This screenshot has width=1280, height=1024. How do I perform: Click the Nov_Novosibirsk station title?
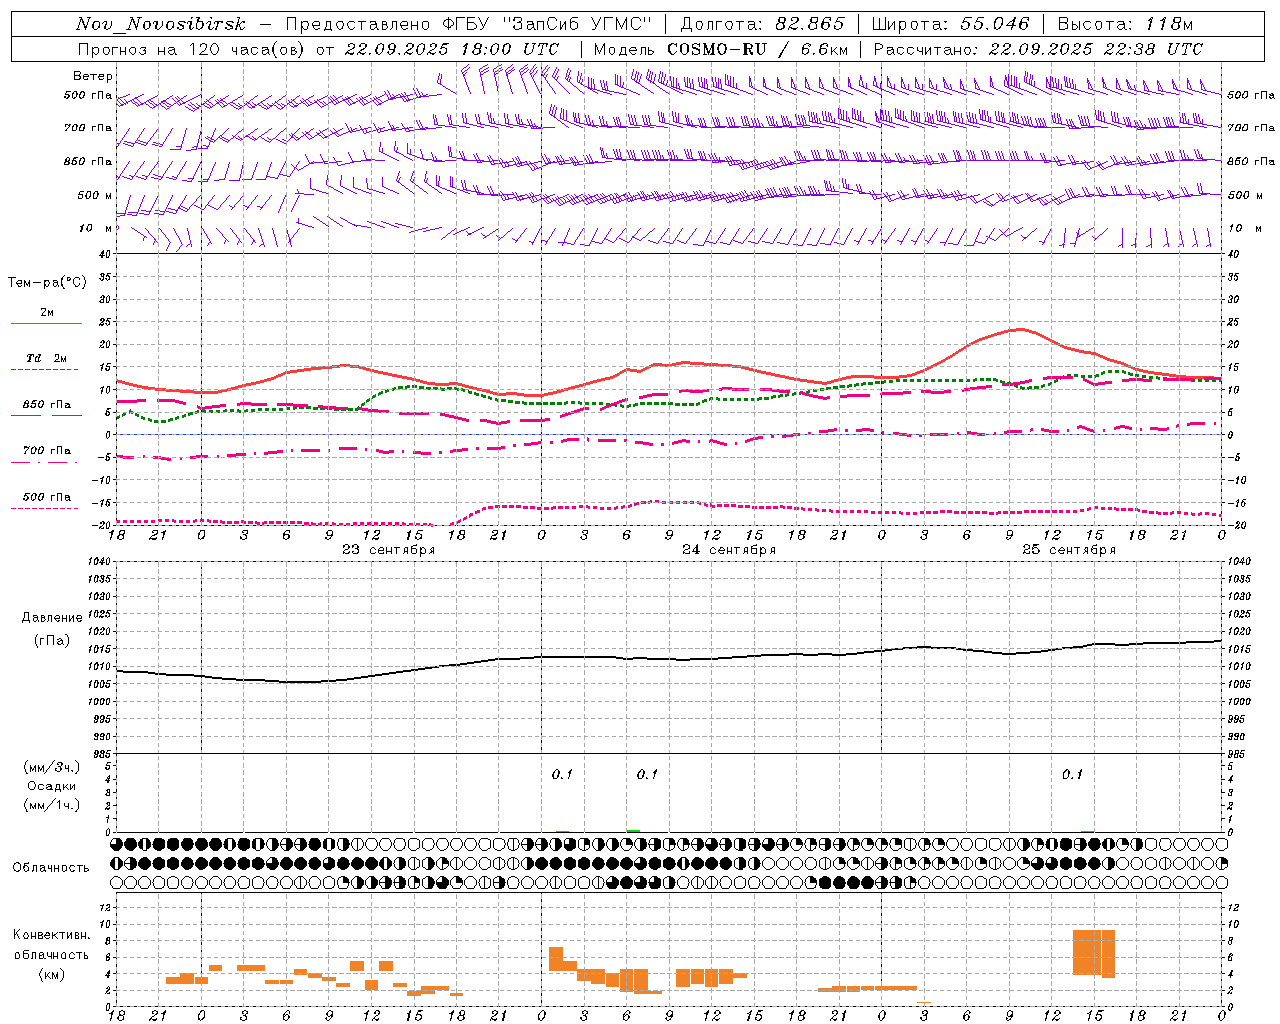pos(161,24)
